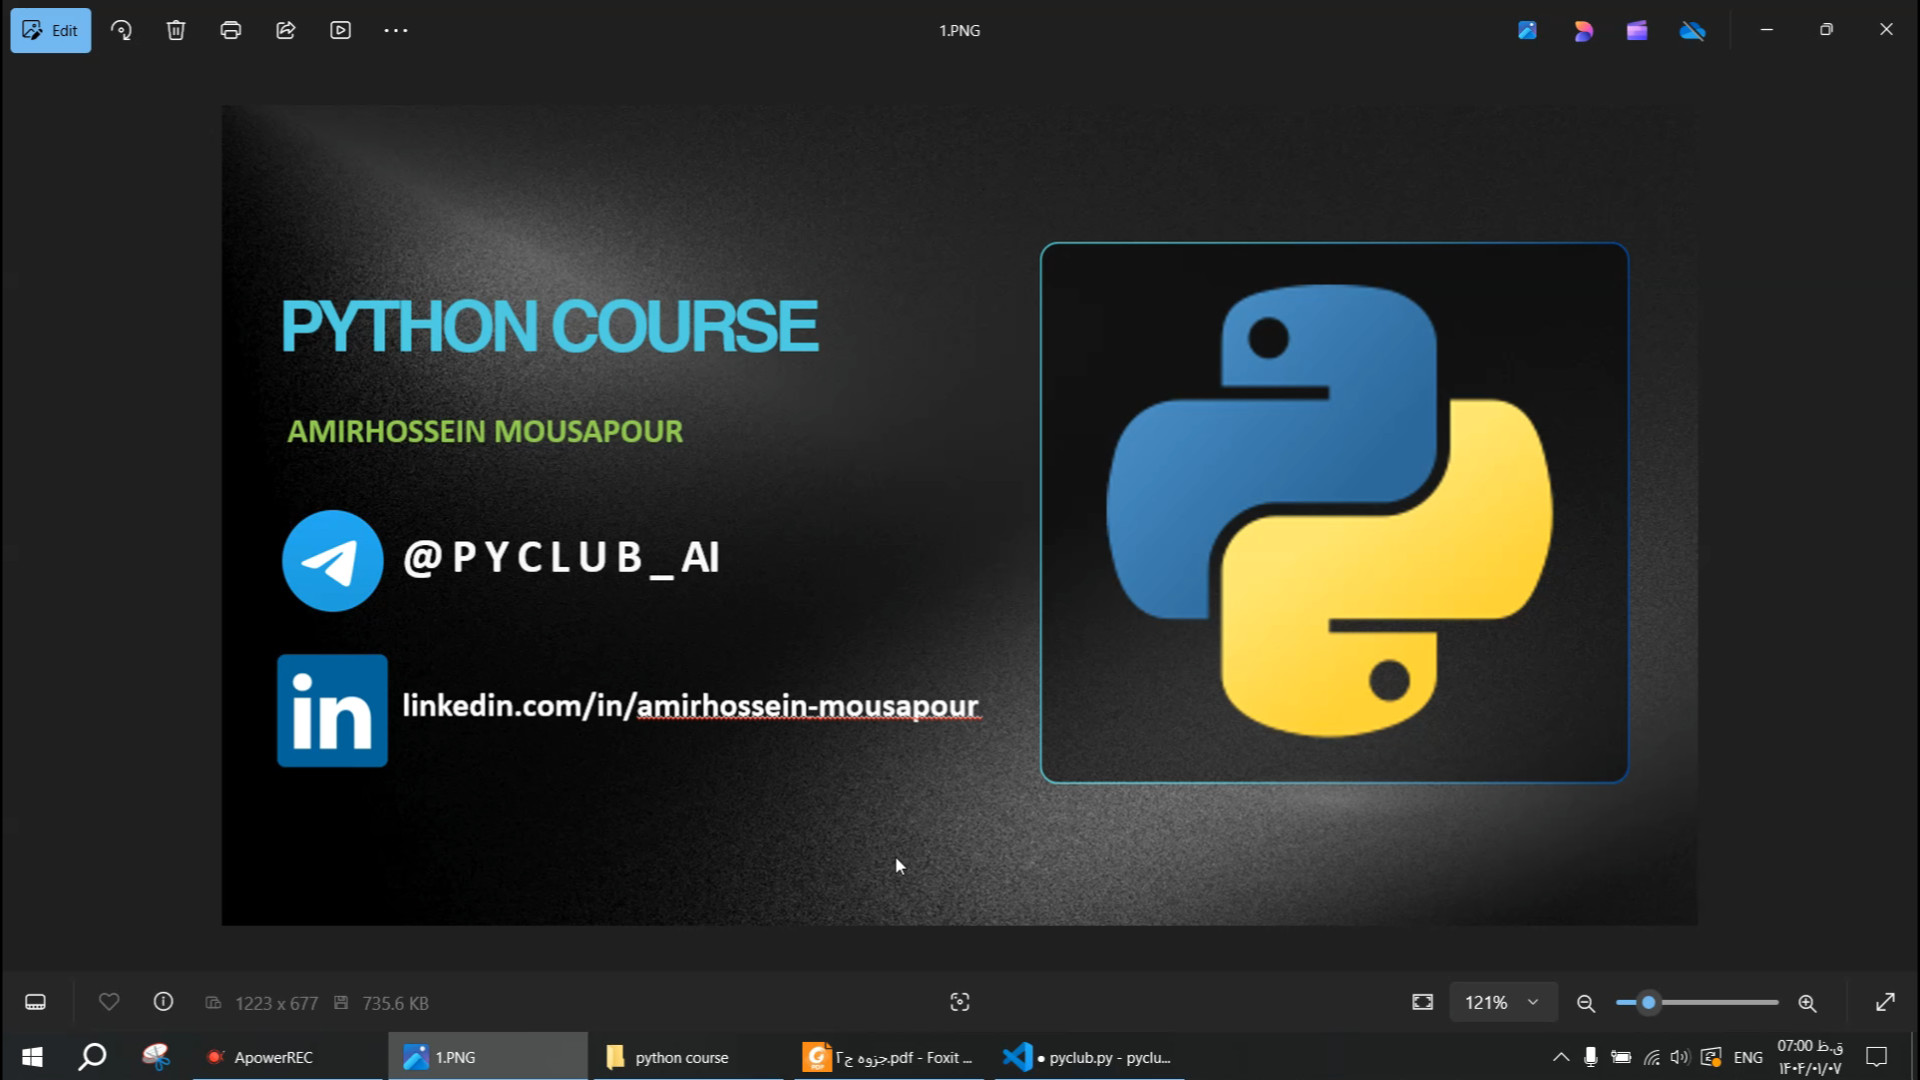Switch to pyclub.py VS Code window
1920x1080 pixels.
pyautogui.click(x=1090, y=1057)
